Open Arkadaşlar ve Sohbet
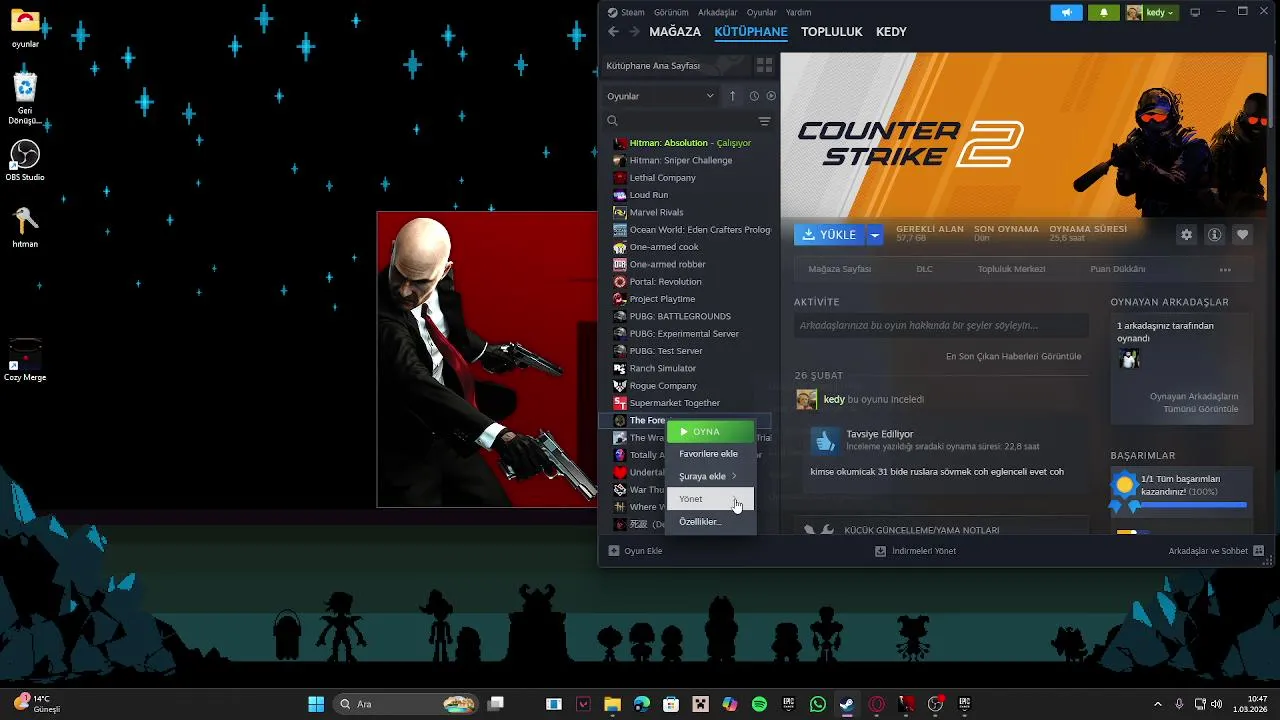The image size is (1280, 720). pyautogui.click(x=1216, y=551)
